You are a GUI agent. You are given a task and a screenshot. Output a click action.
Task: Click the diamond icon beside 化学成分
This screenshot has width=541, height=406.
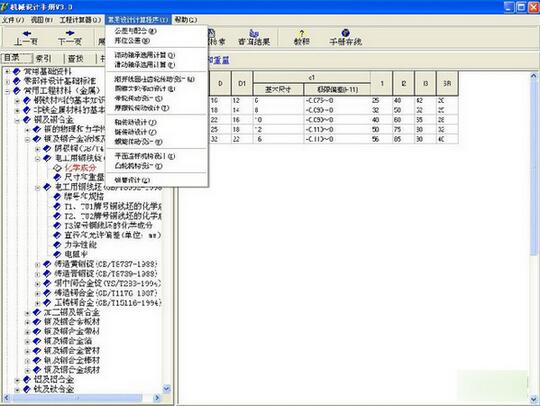pos(57,168)
